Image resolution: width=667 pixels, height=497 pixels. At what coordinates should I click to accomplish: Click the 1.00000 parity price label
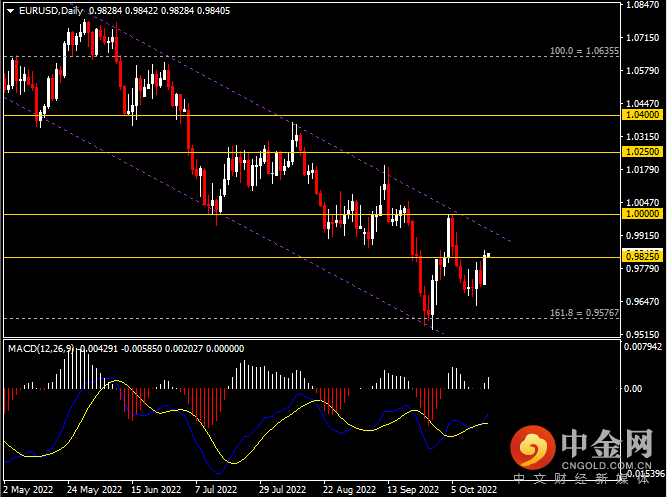[x=642, y=214]
